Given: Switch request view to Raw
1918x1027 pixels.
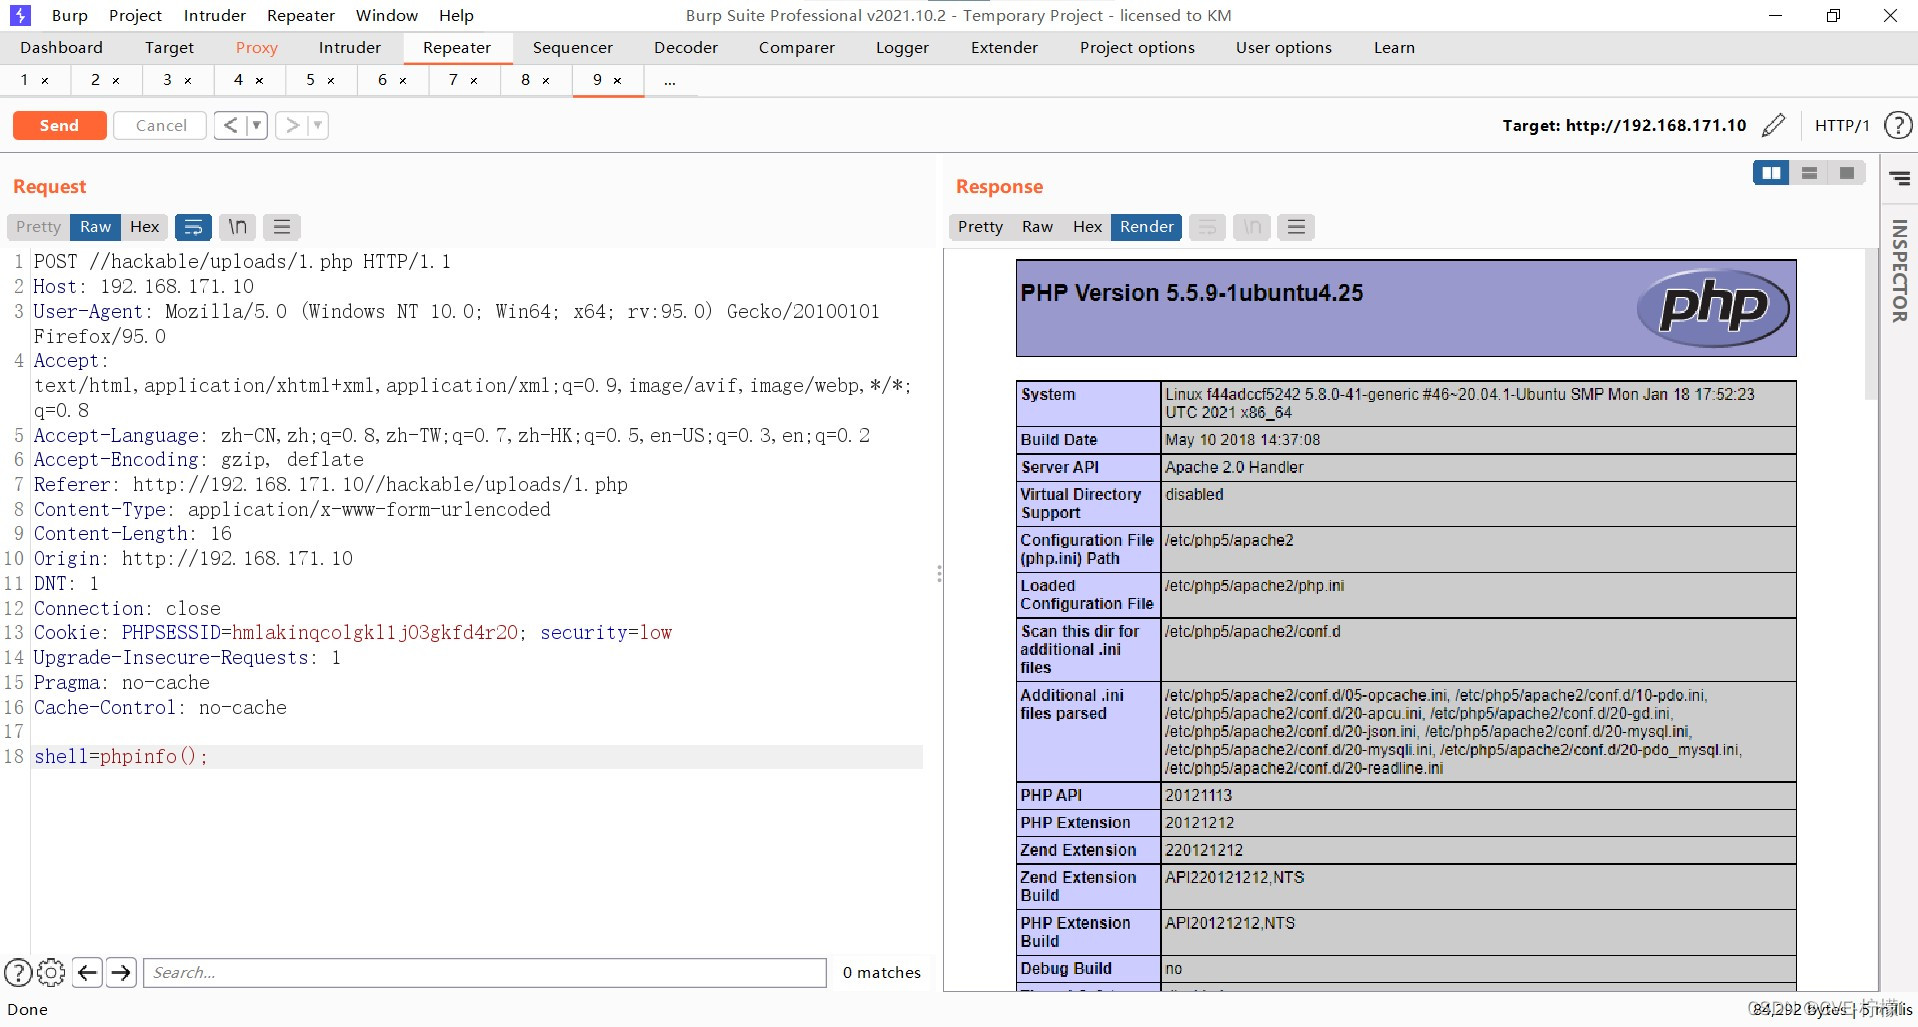Looking at the screenshot, I should pyautogui.click(x=95, y=227).
